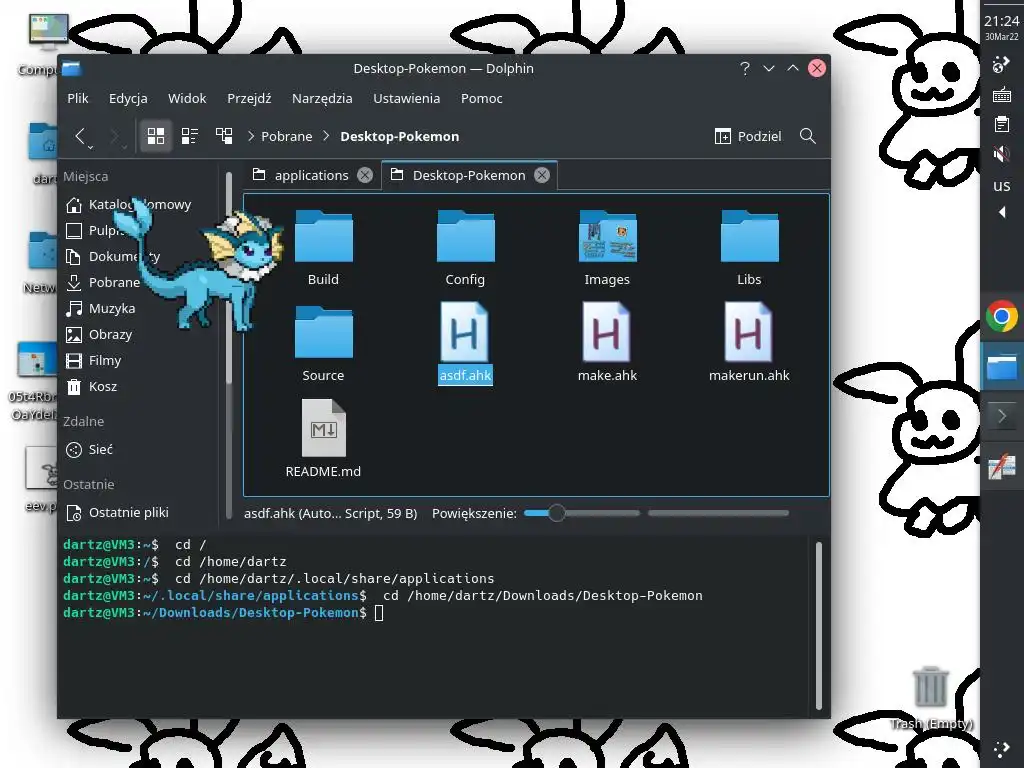Click Pobrane in the breadcrumb path
The height and width of the screenshot is (768, 1024).
[x=287, y=136]
